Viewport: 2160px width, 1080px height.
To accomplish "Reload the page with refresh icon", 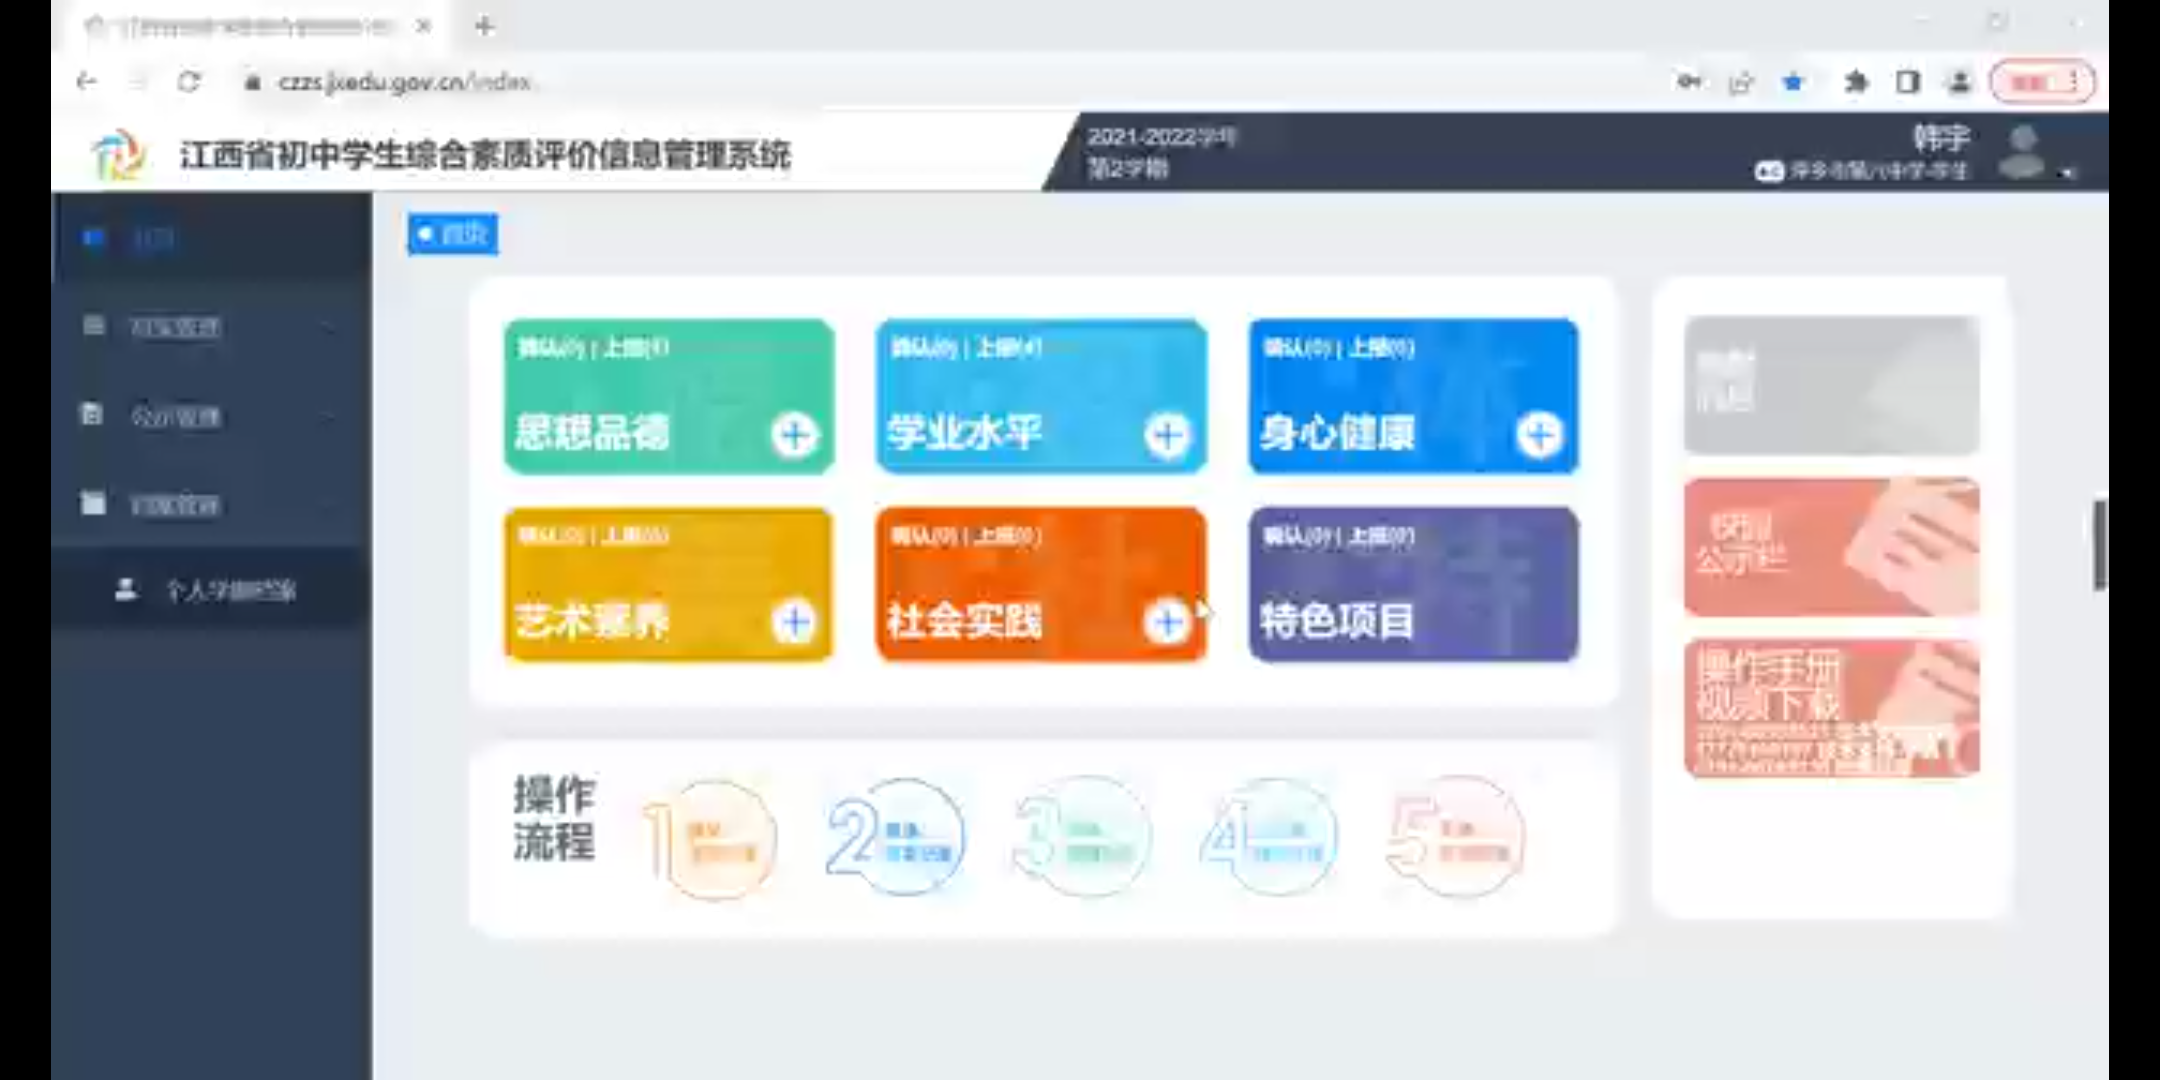I will (x=189, y=82).
